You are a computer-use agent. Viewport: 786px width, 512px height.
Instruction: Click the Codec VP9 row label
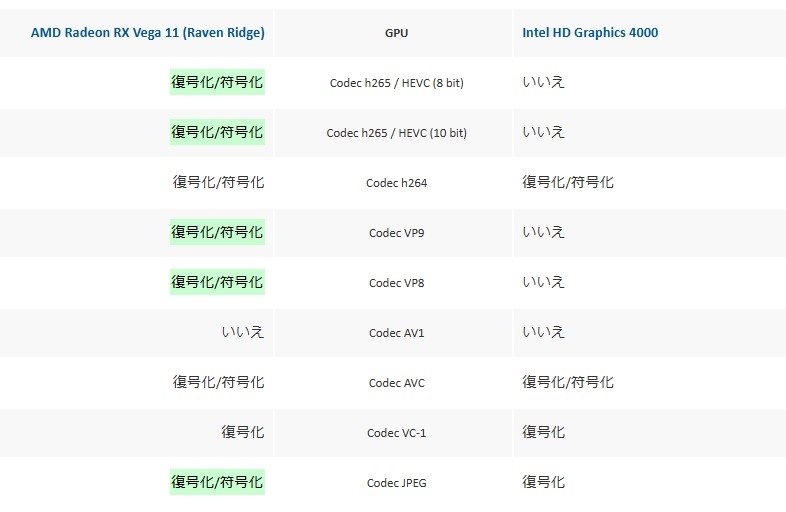coord(396,233)
